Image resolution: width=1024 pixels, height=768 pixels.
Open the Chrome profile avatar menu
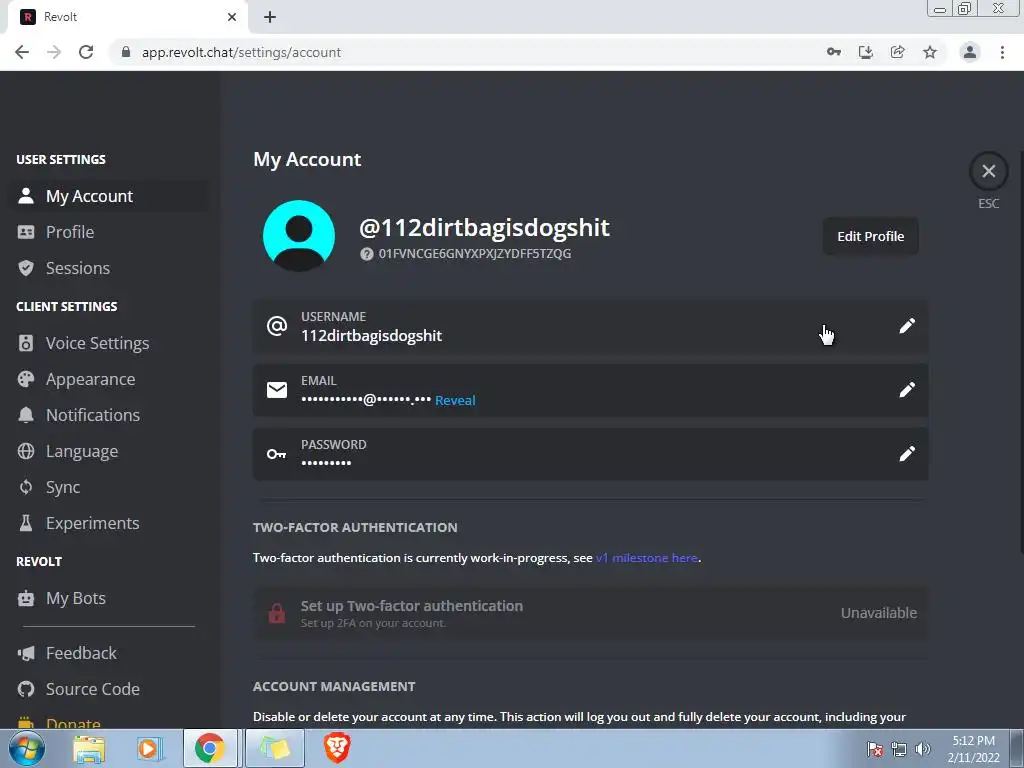[x=970, y=52]
